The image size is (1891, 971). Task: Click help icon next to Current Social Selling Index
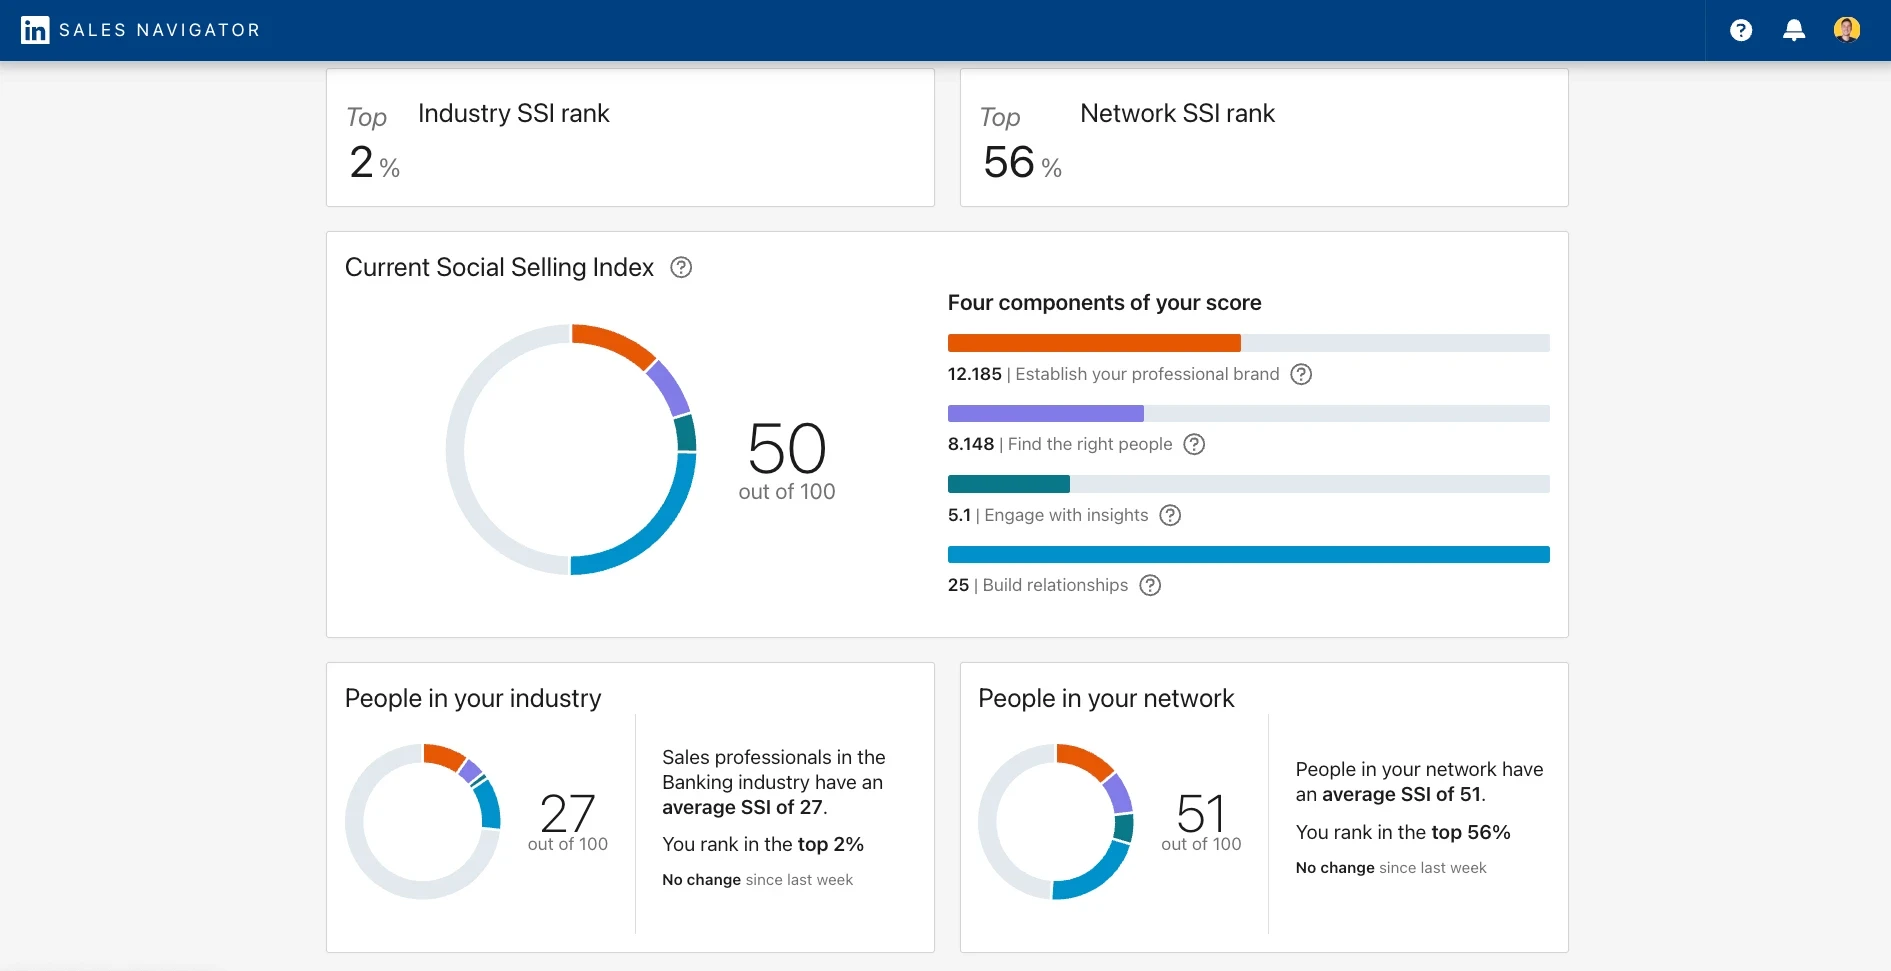(681, 267)
